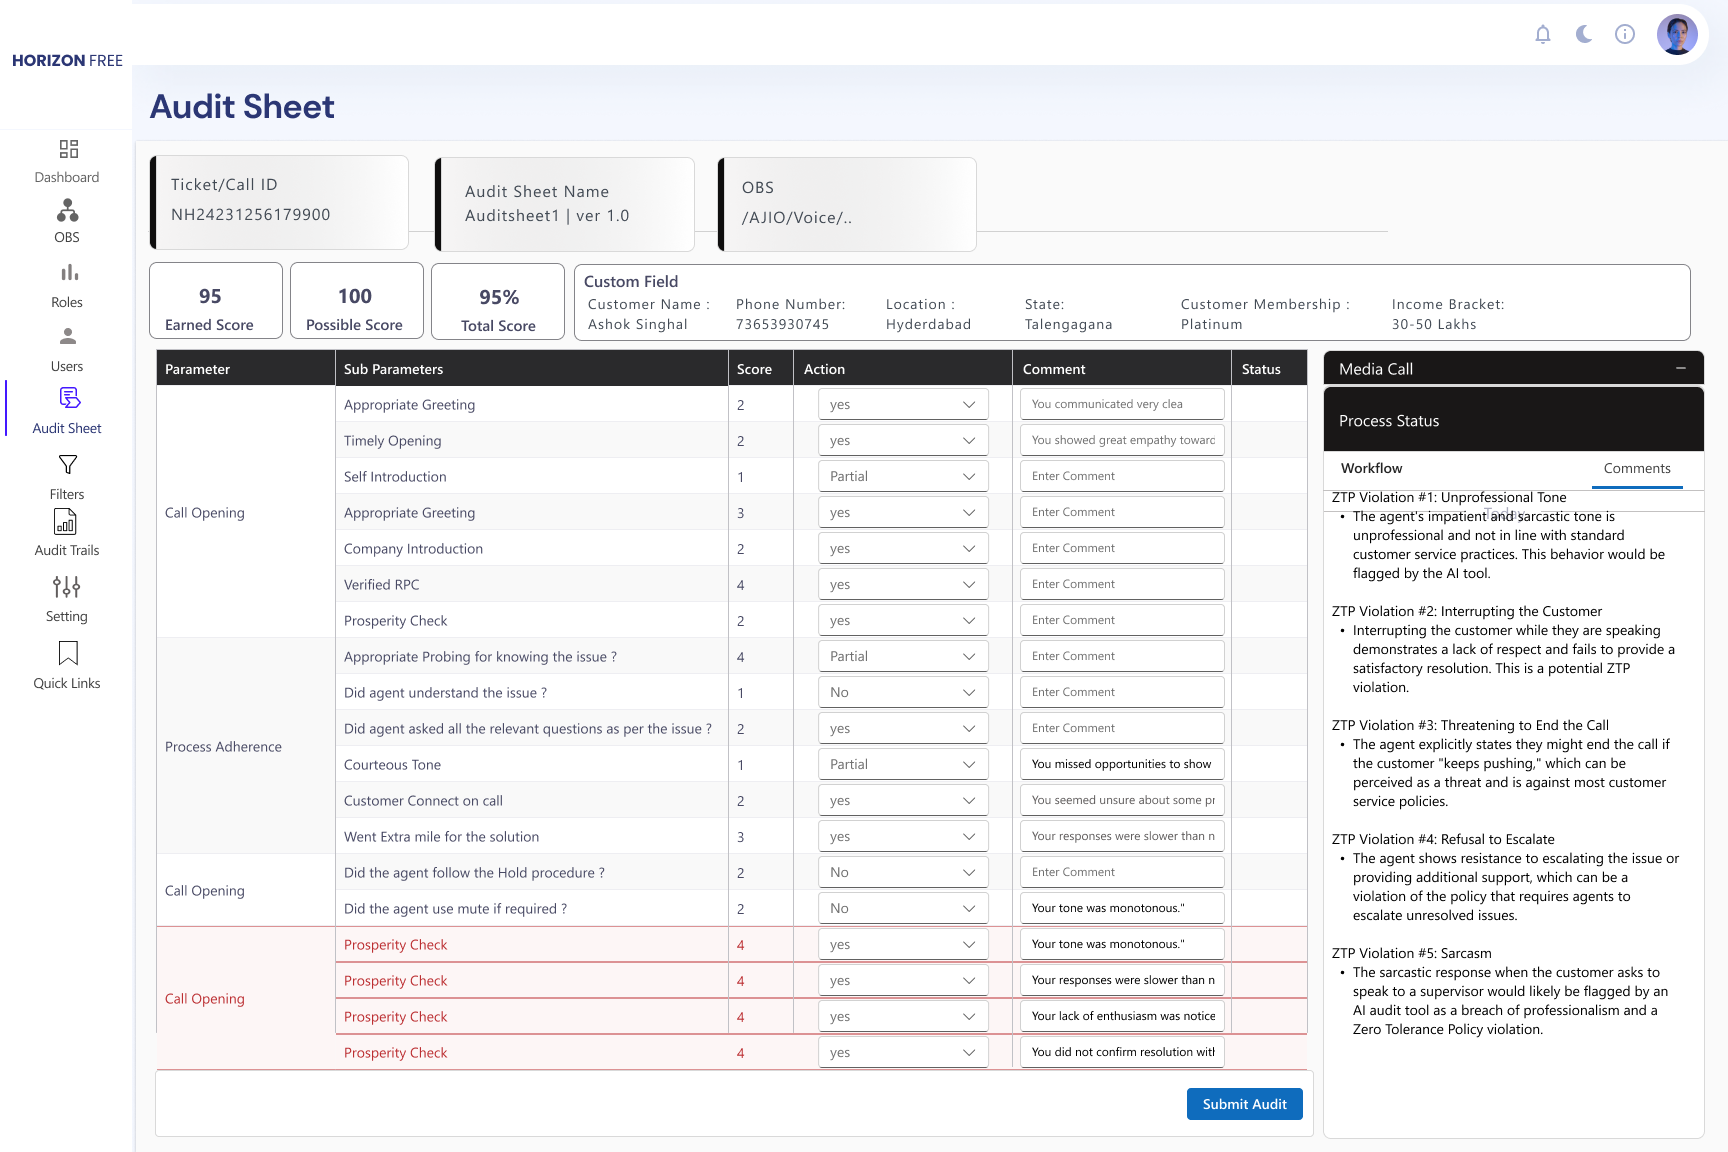Screen dimensions: 1728x1152
Task: Toggle dark mode moon icon
Action: click(x=1584, y=35)
